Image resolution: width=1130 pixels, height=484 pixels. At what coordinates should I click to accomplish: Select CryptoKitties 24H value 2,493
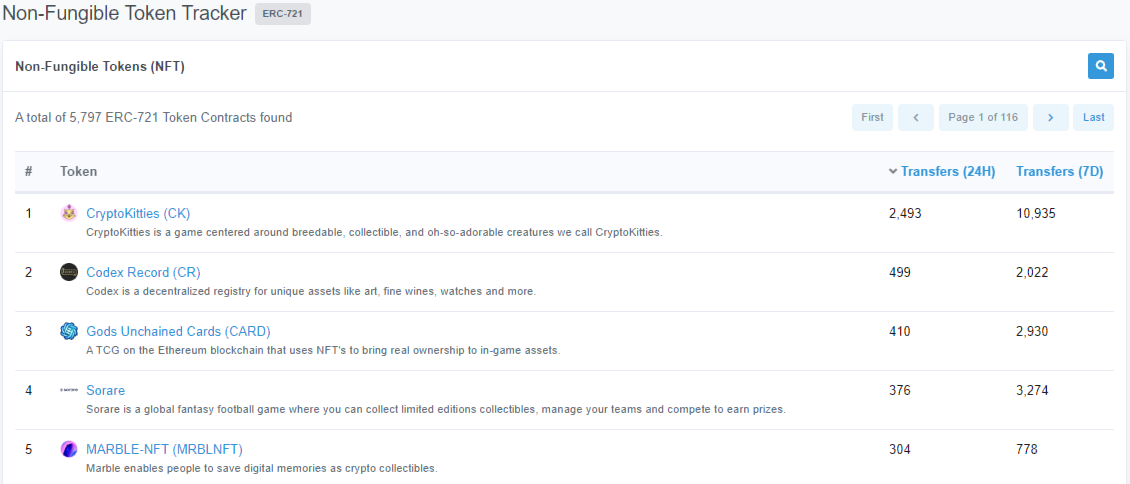point(905,213)
